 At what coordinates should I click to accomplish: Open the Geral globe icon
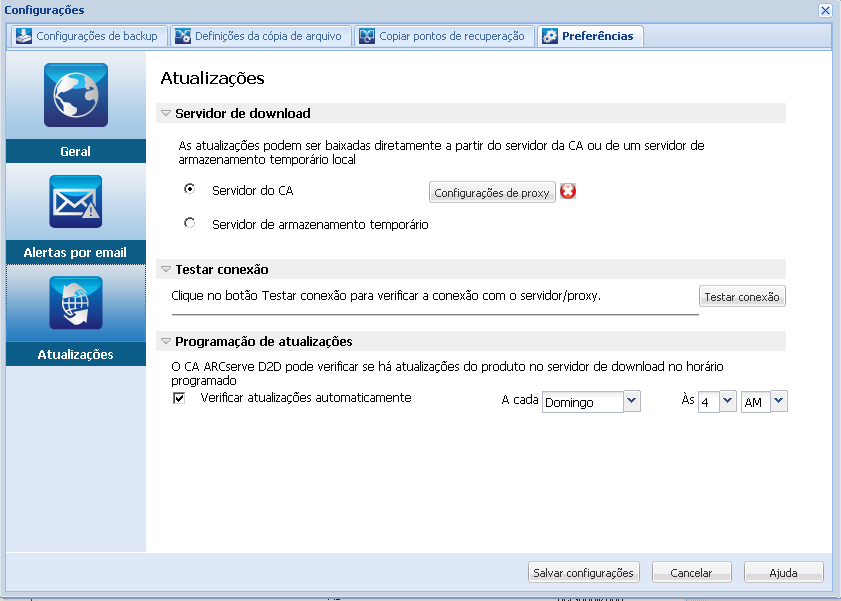pyautogui.click(x=76, y=95)
